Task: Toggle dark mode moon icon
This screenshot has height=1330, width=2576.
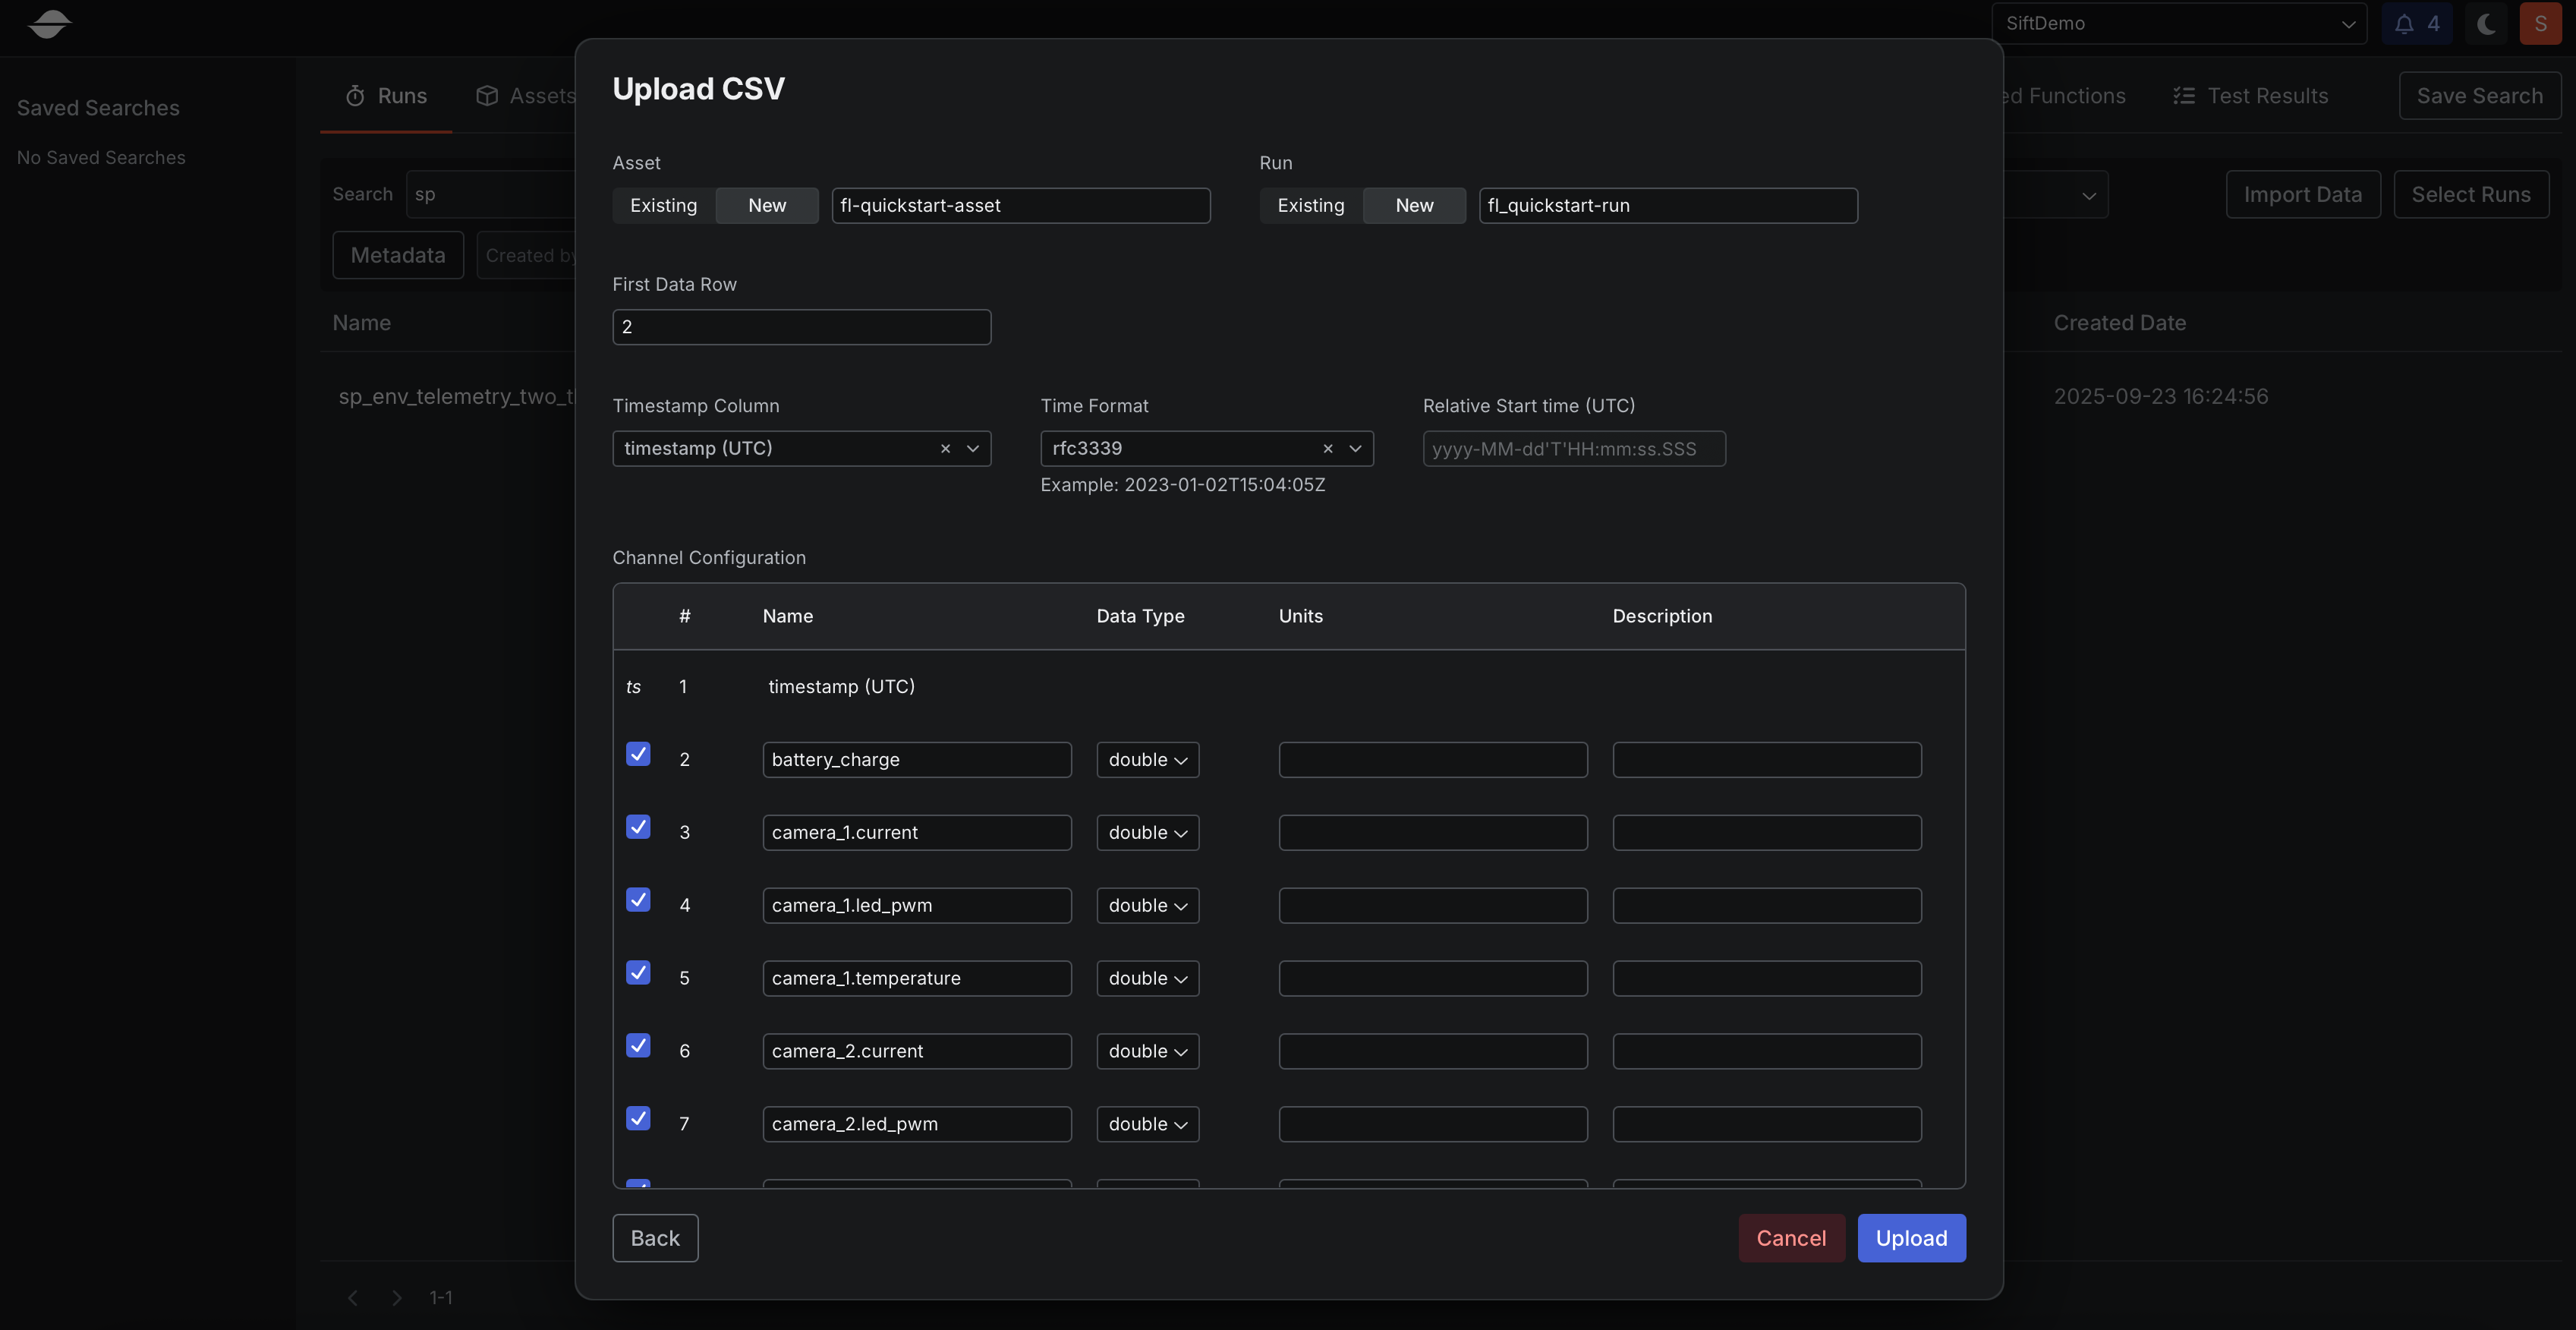Action: pos(2486,24)
